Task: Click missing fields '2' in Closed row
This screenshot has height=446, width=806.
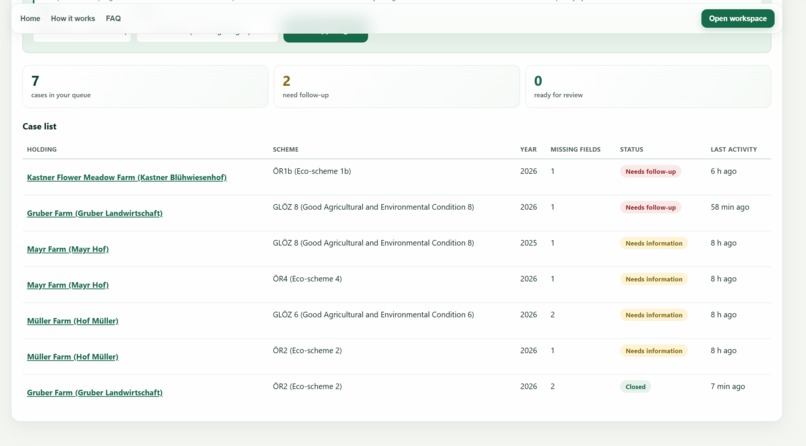Action: (x=553, y=386)
